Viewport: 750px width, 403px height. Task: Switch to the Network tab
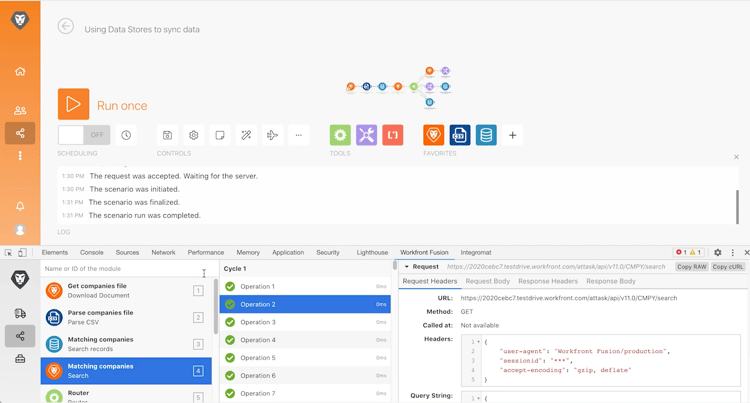tap(163, 252)
